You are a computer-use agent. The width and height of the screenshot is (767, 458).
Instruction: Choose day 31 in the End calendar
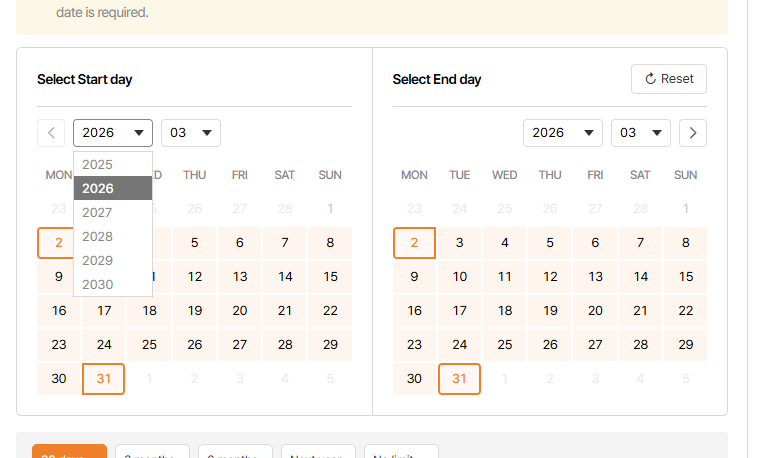[x=460, y=379]
